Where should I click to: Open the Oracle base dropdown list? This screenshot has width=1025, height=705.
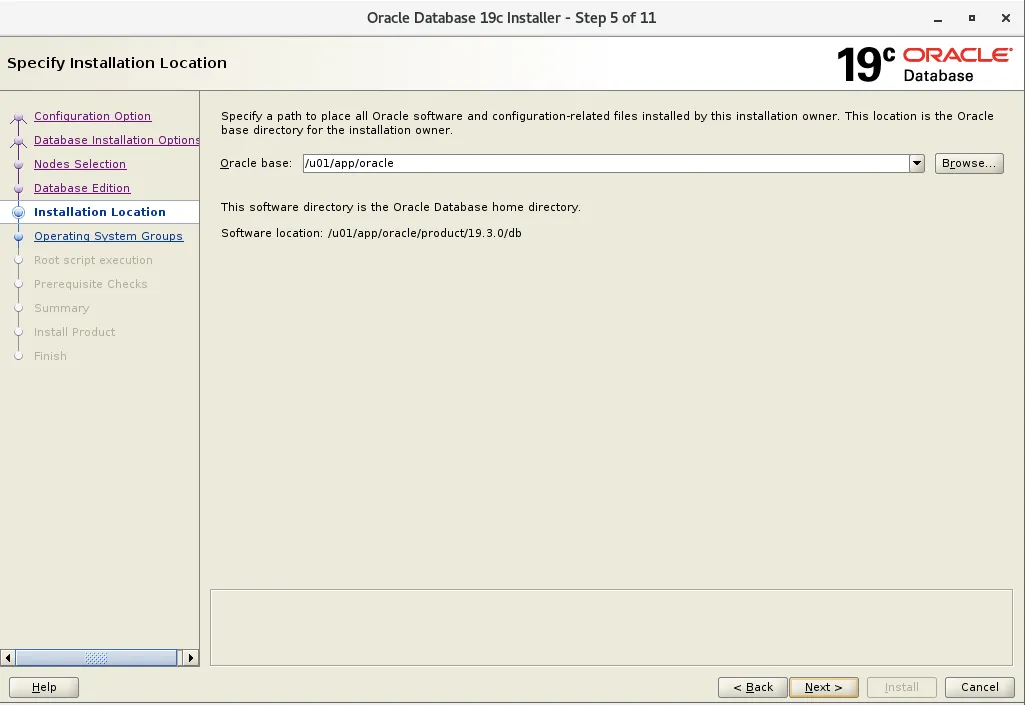917,163
